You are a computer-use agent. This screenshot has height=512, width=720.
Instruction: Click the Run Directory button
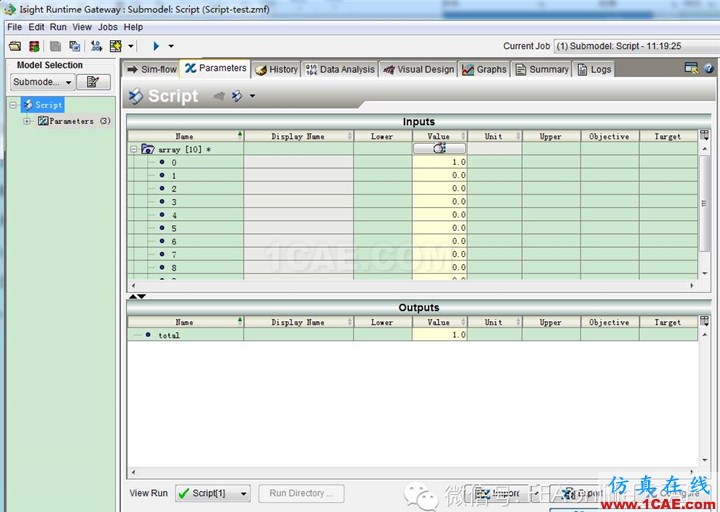[301, 494]
